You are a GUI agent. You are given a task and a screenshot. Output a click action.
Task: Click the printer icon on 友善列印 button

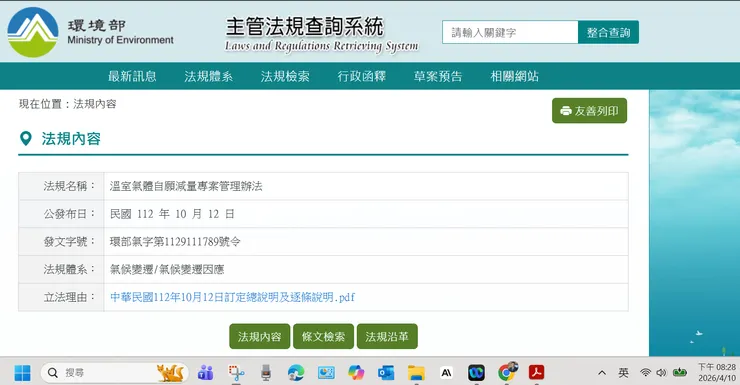point(565,111)
